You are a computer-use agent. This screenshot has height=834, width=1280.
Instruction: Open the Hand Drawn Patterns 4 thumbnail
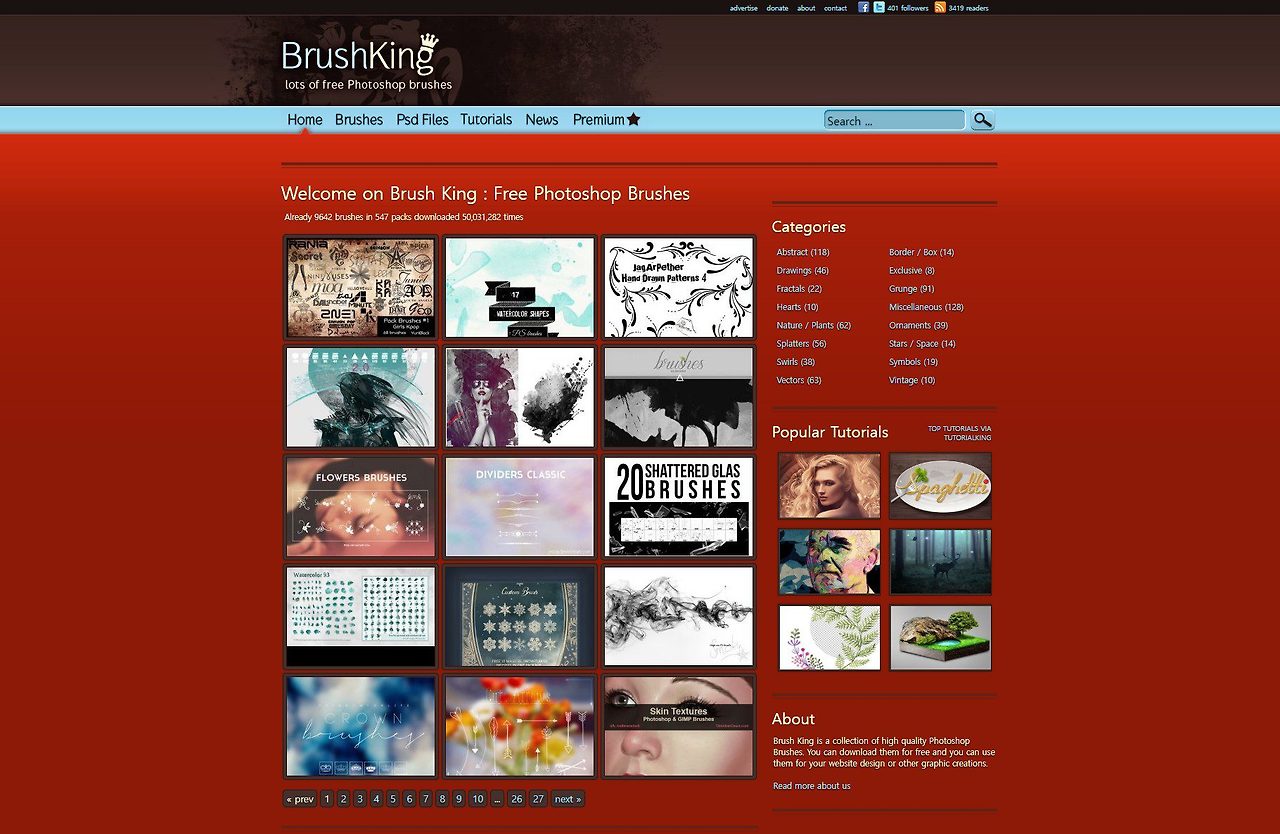tap(679, 287)
